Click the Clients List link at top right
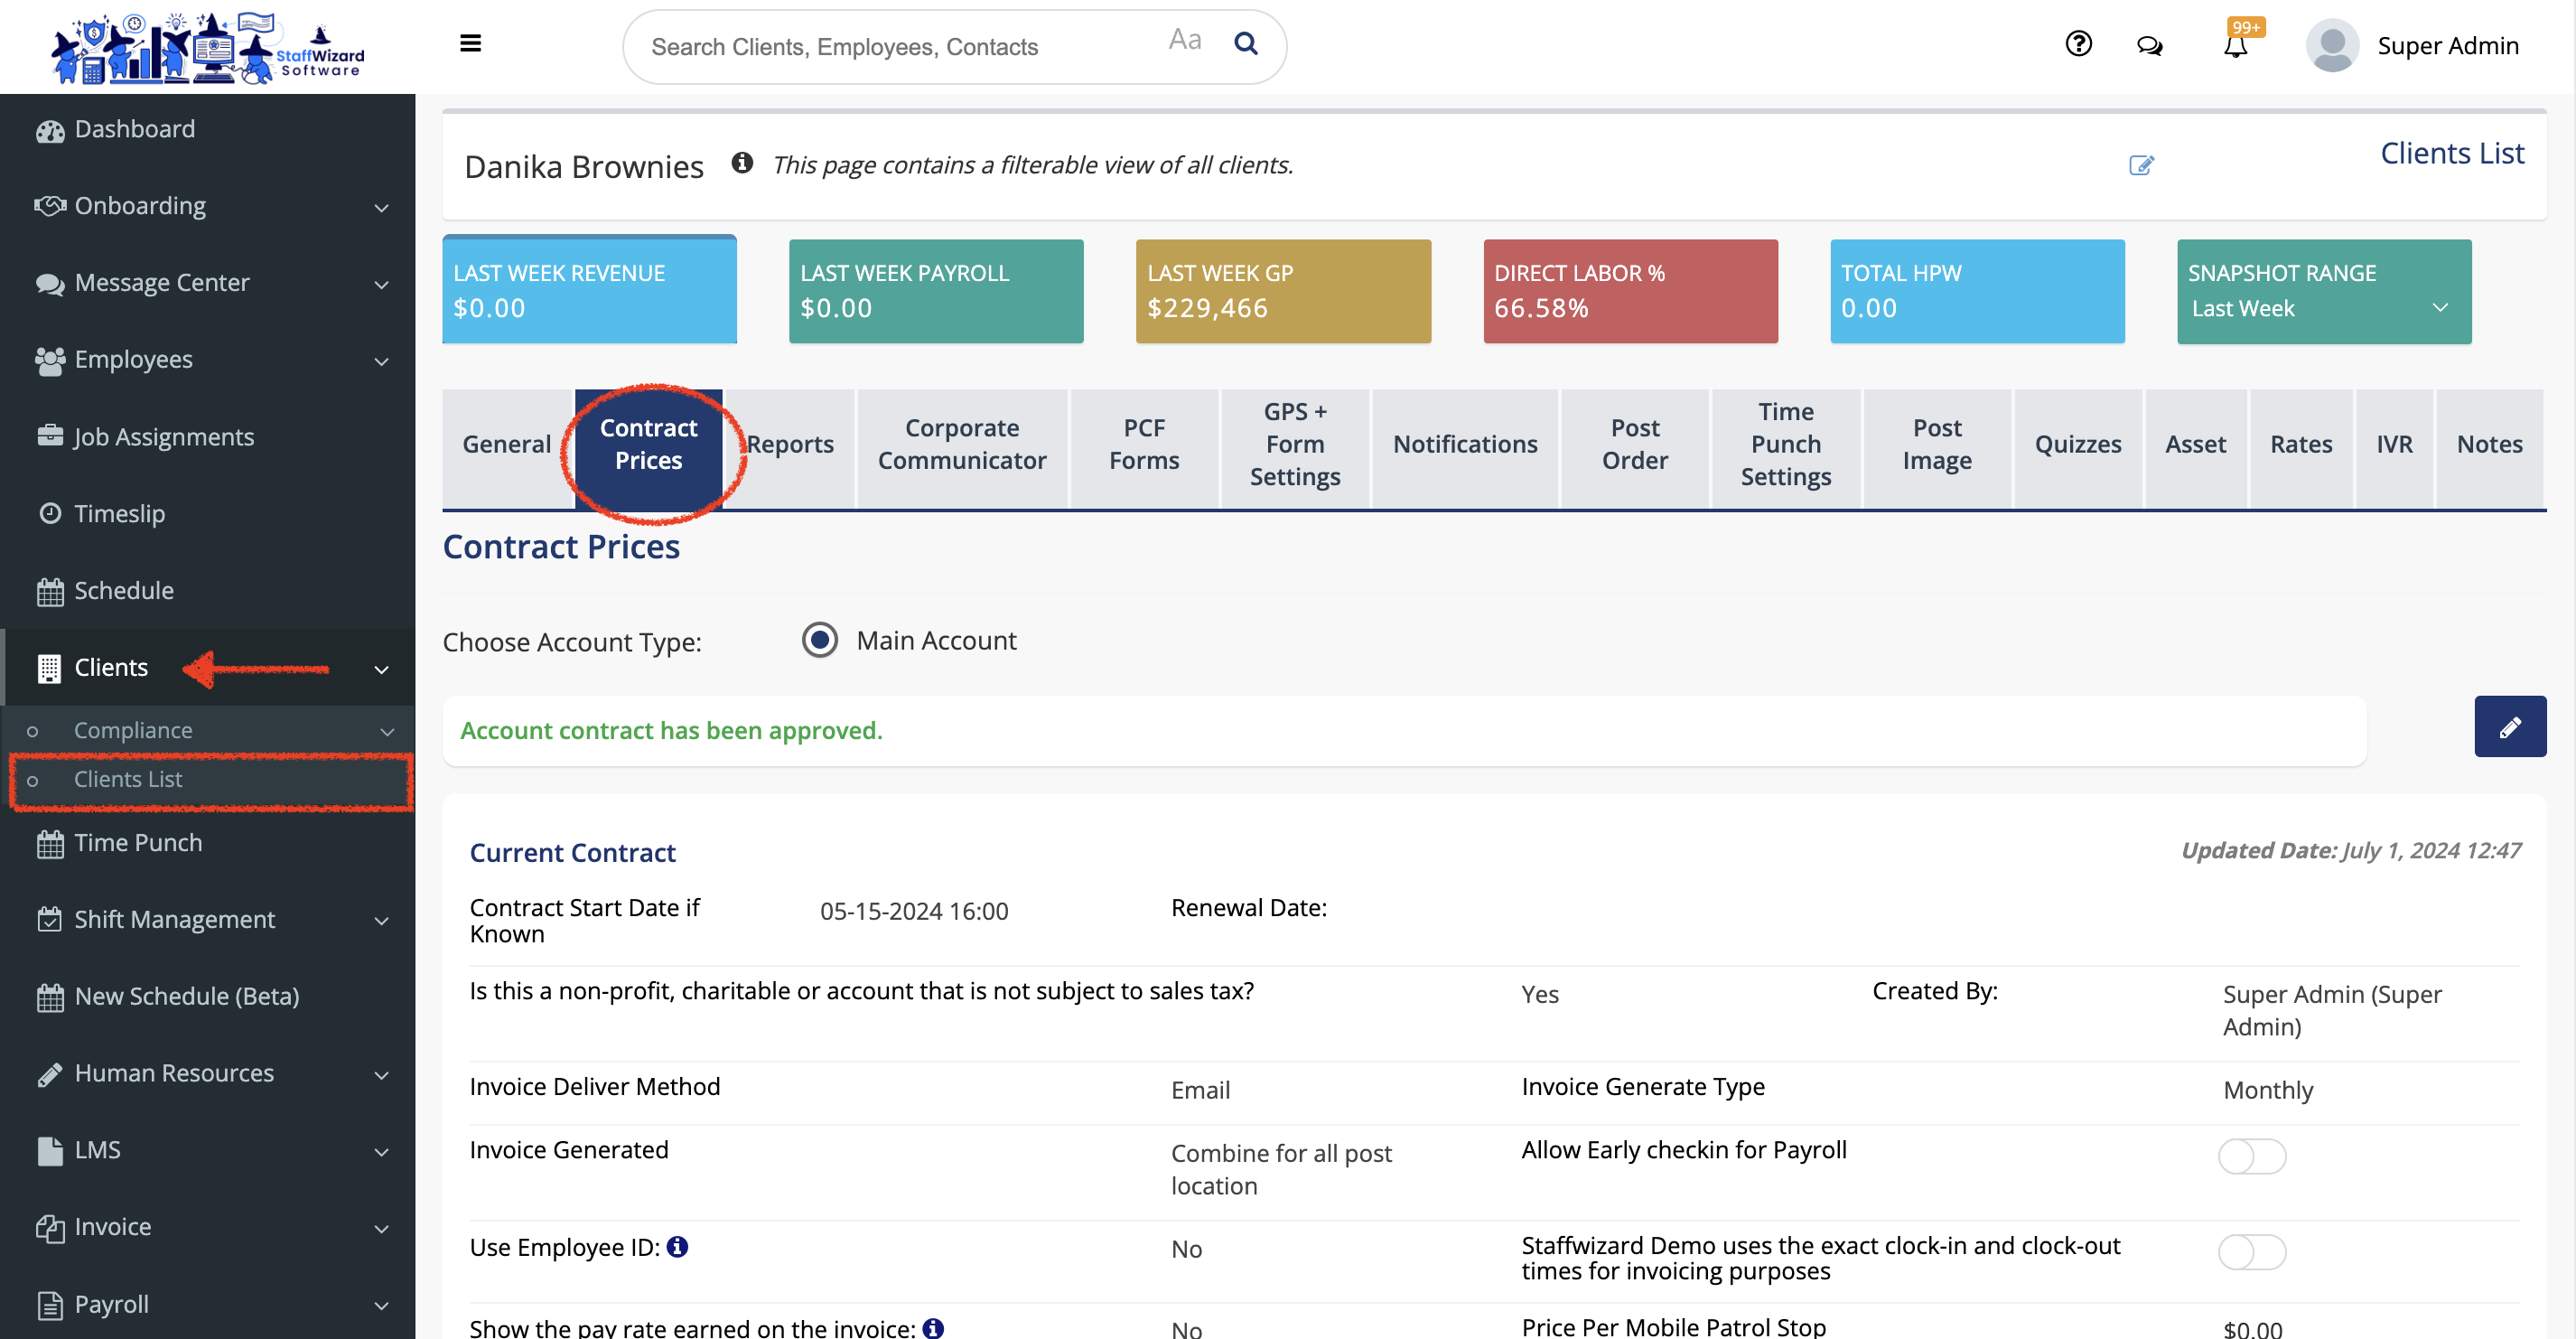 point(2451,153)
